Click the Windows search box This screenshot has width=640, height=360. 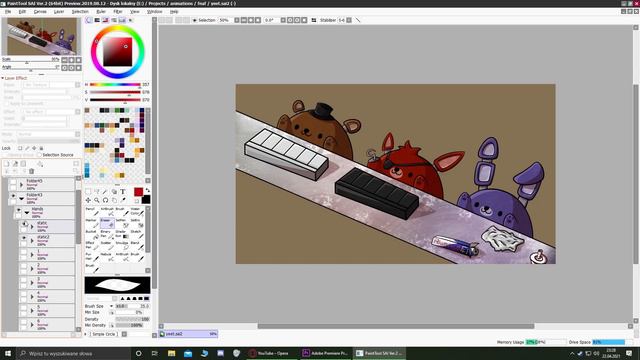[73, 353]
